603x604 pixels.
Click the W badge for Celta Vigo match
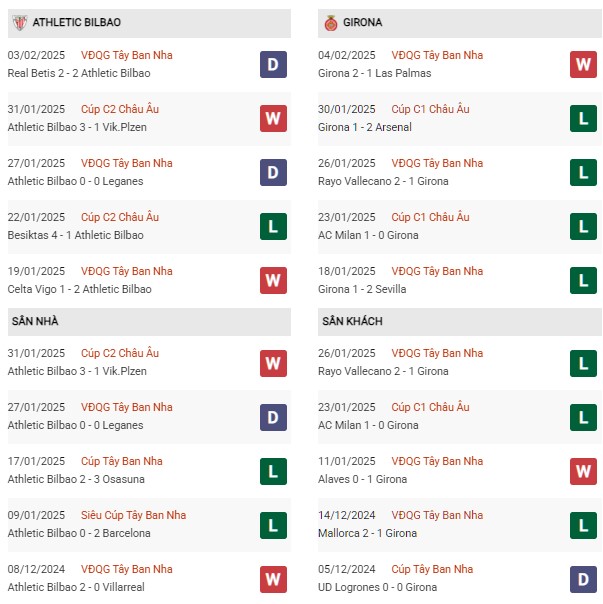(273, 280)
